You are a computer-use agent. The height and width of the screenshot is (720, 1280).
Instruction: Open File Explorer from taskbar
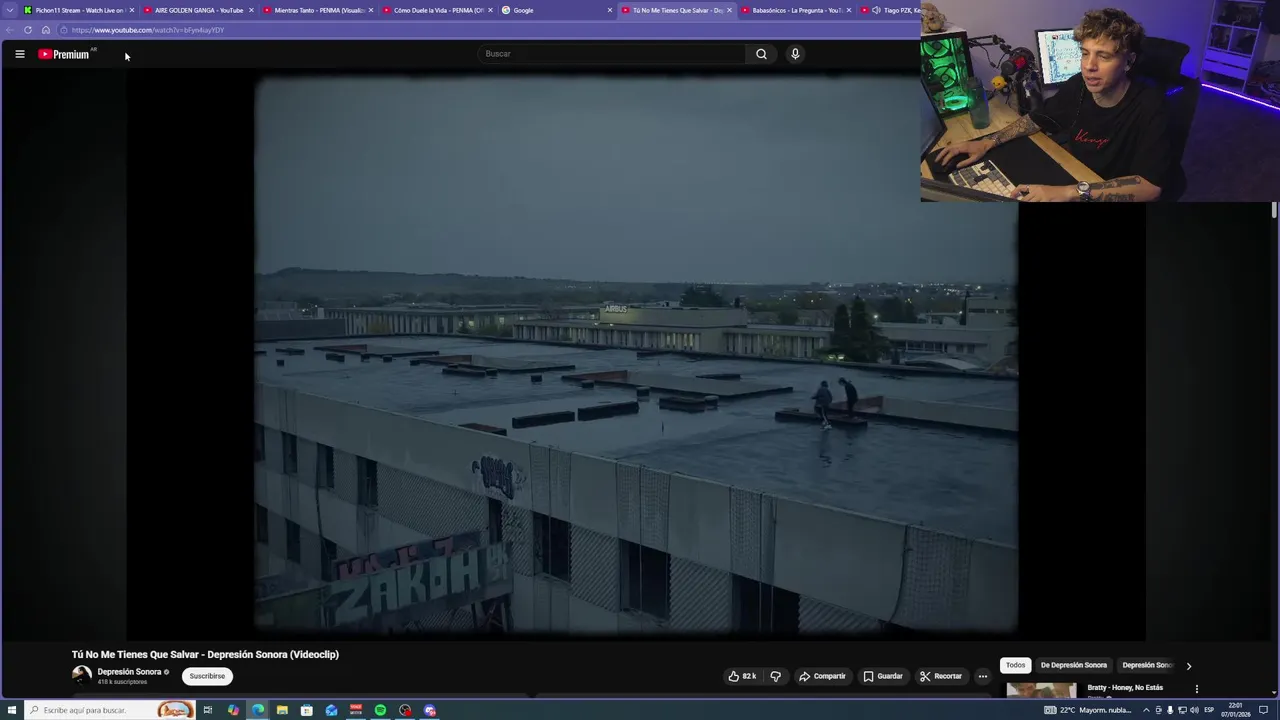click(282, 710)
